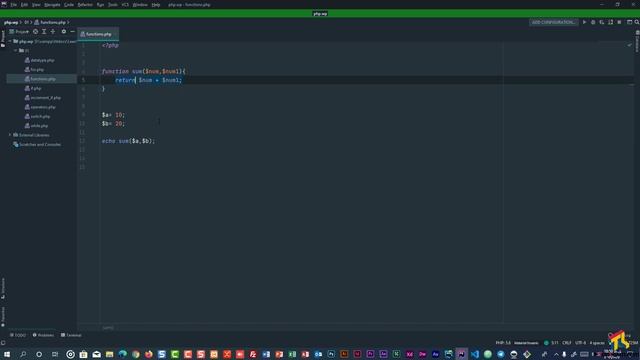Launch Firefox from the taskbar
640x360 pixels.
(149, 354)
